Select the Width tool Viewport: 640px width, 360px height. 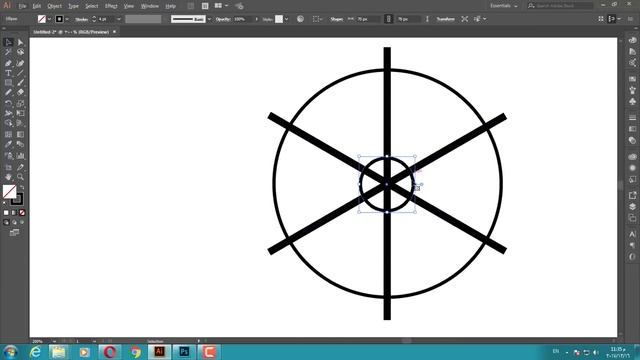pos(8,113)
